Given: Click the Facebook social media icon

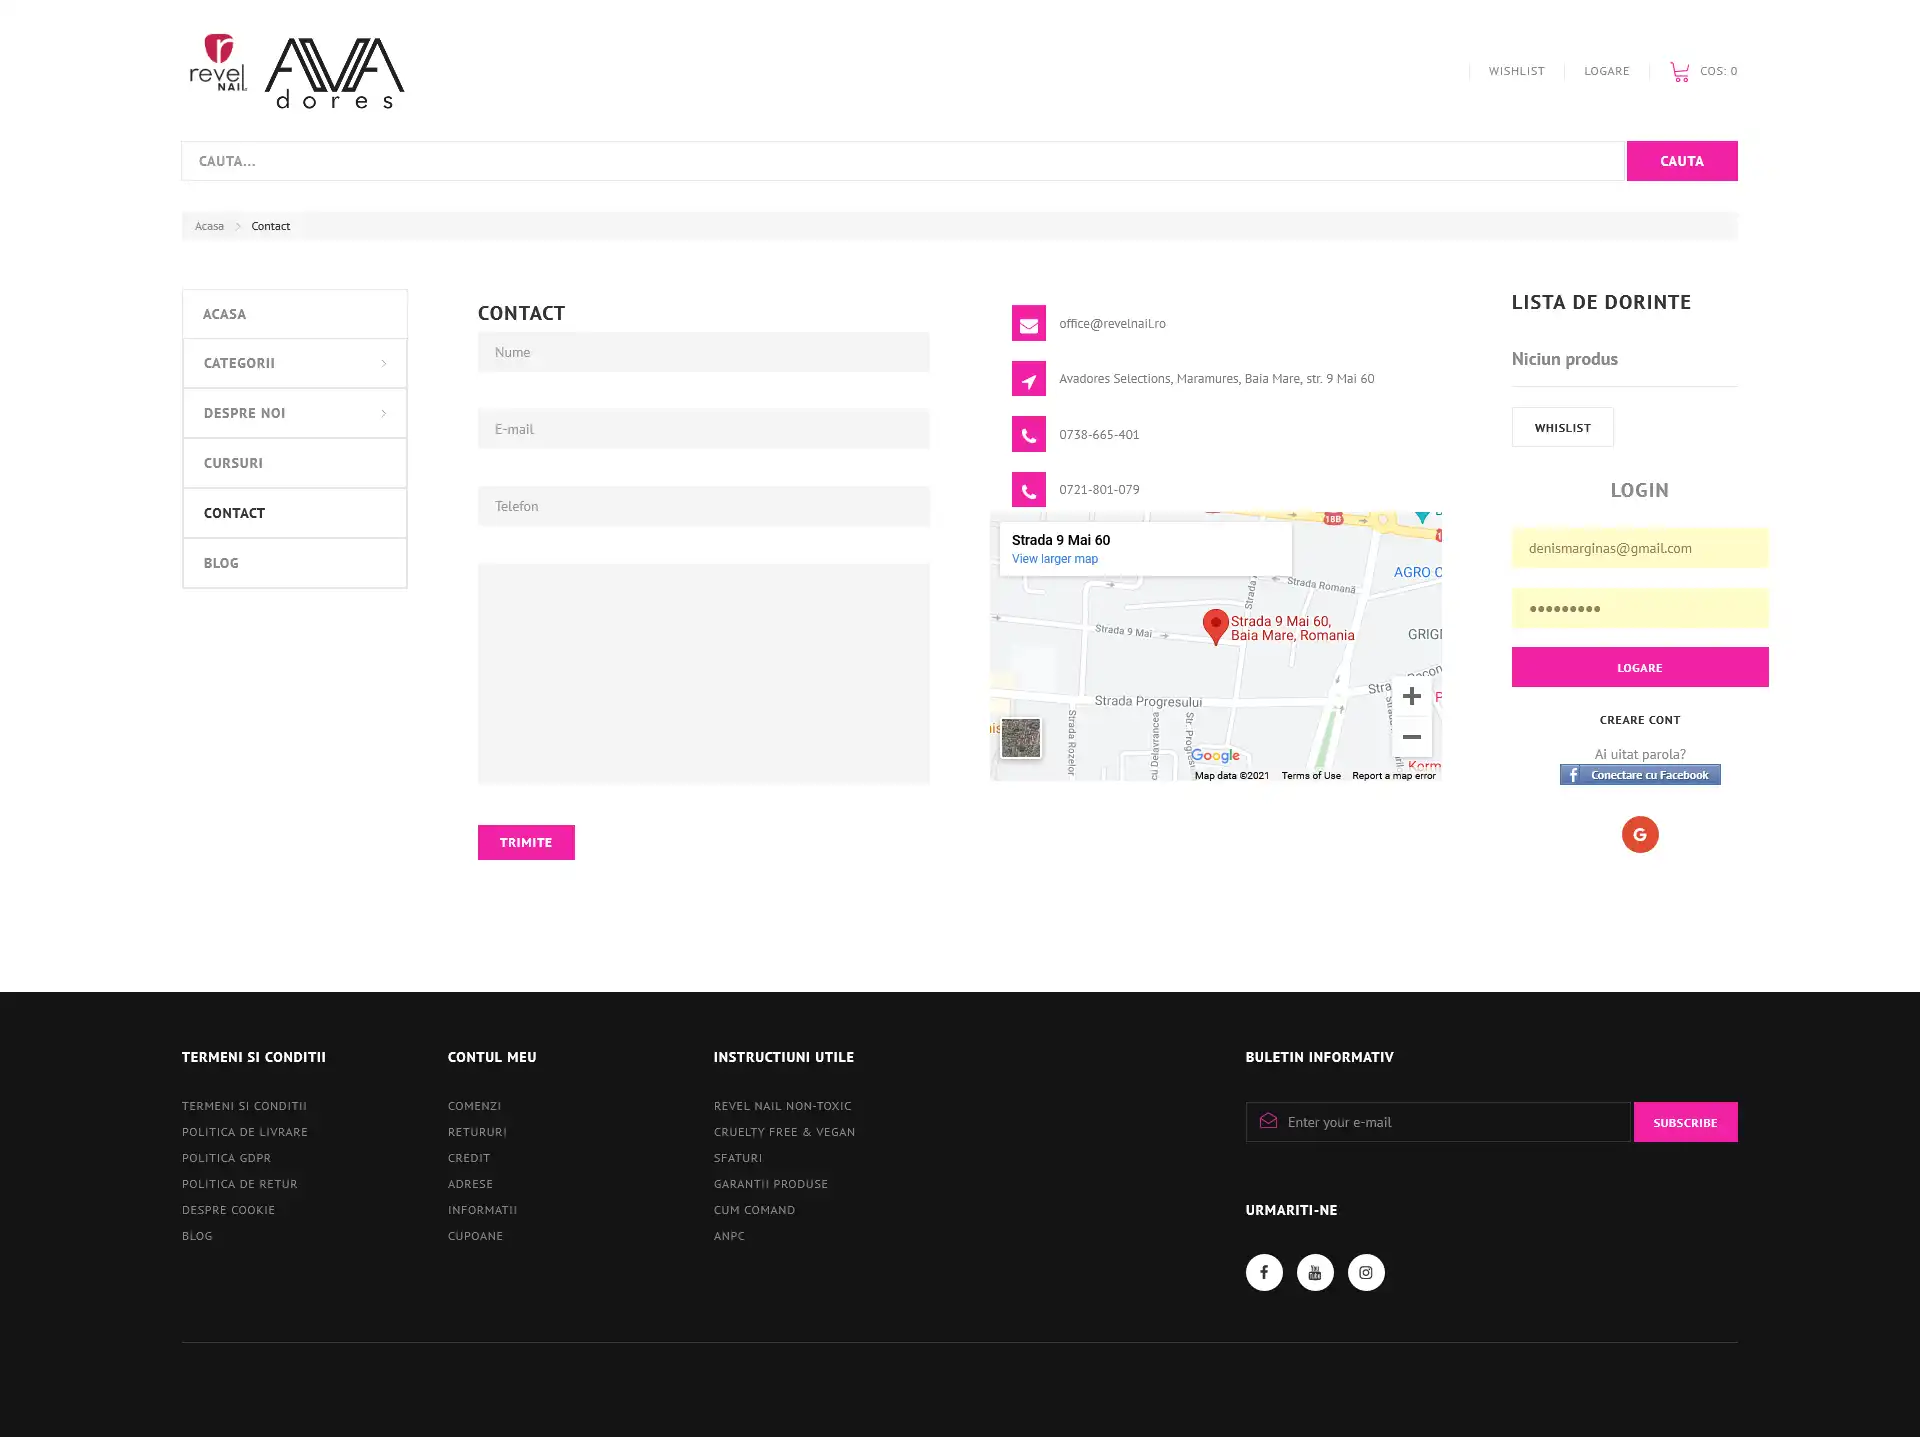Looking at the screenshot, I should [x=1263, y=1272].
